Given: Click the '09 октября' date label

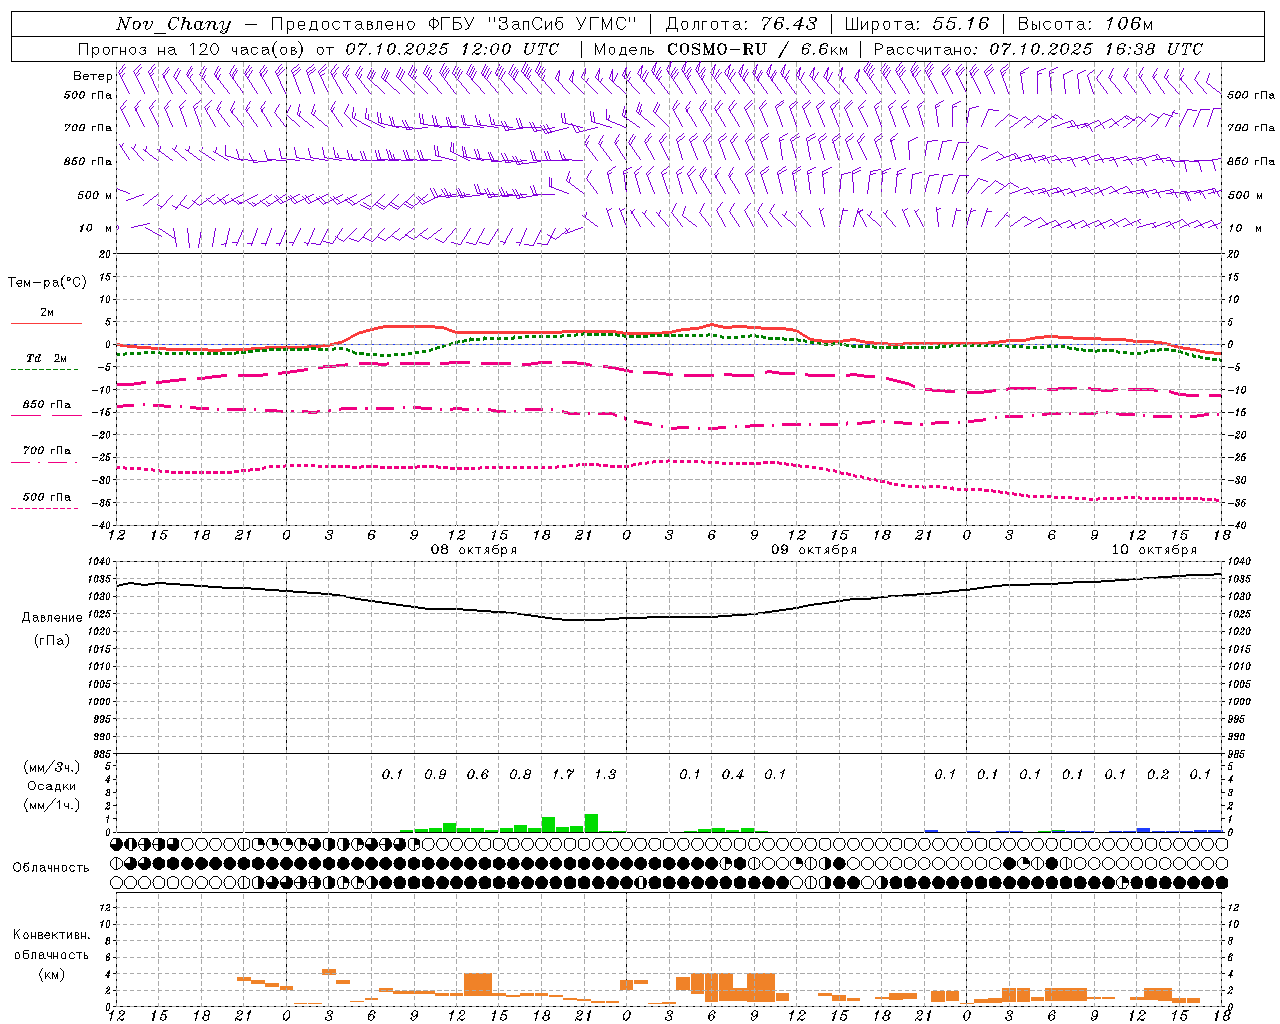Looking at the screenshot, I should click(813, 550).
